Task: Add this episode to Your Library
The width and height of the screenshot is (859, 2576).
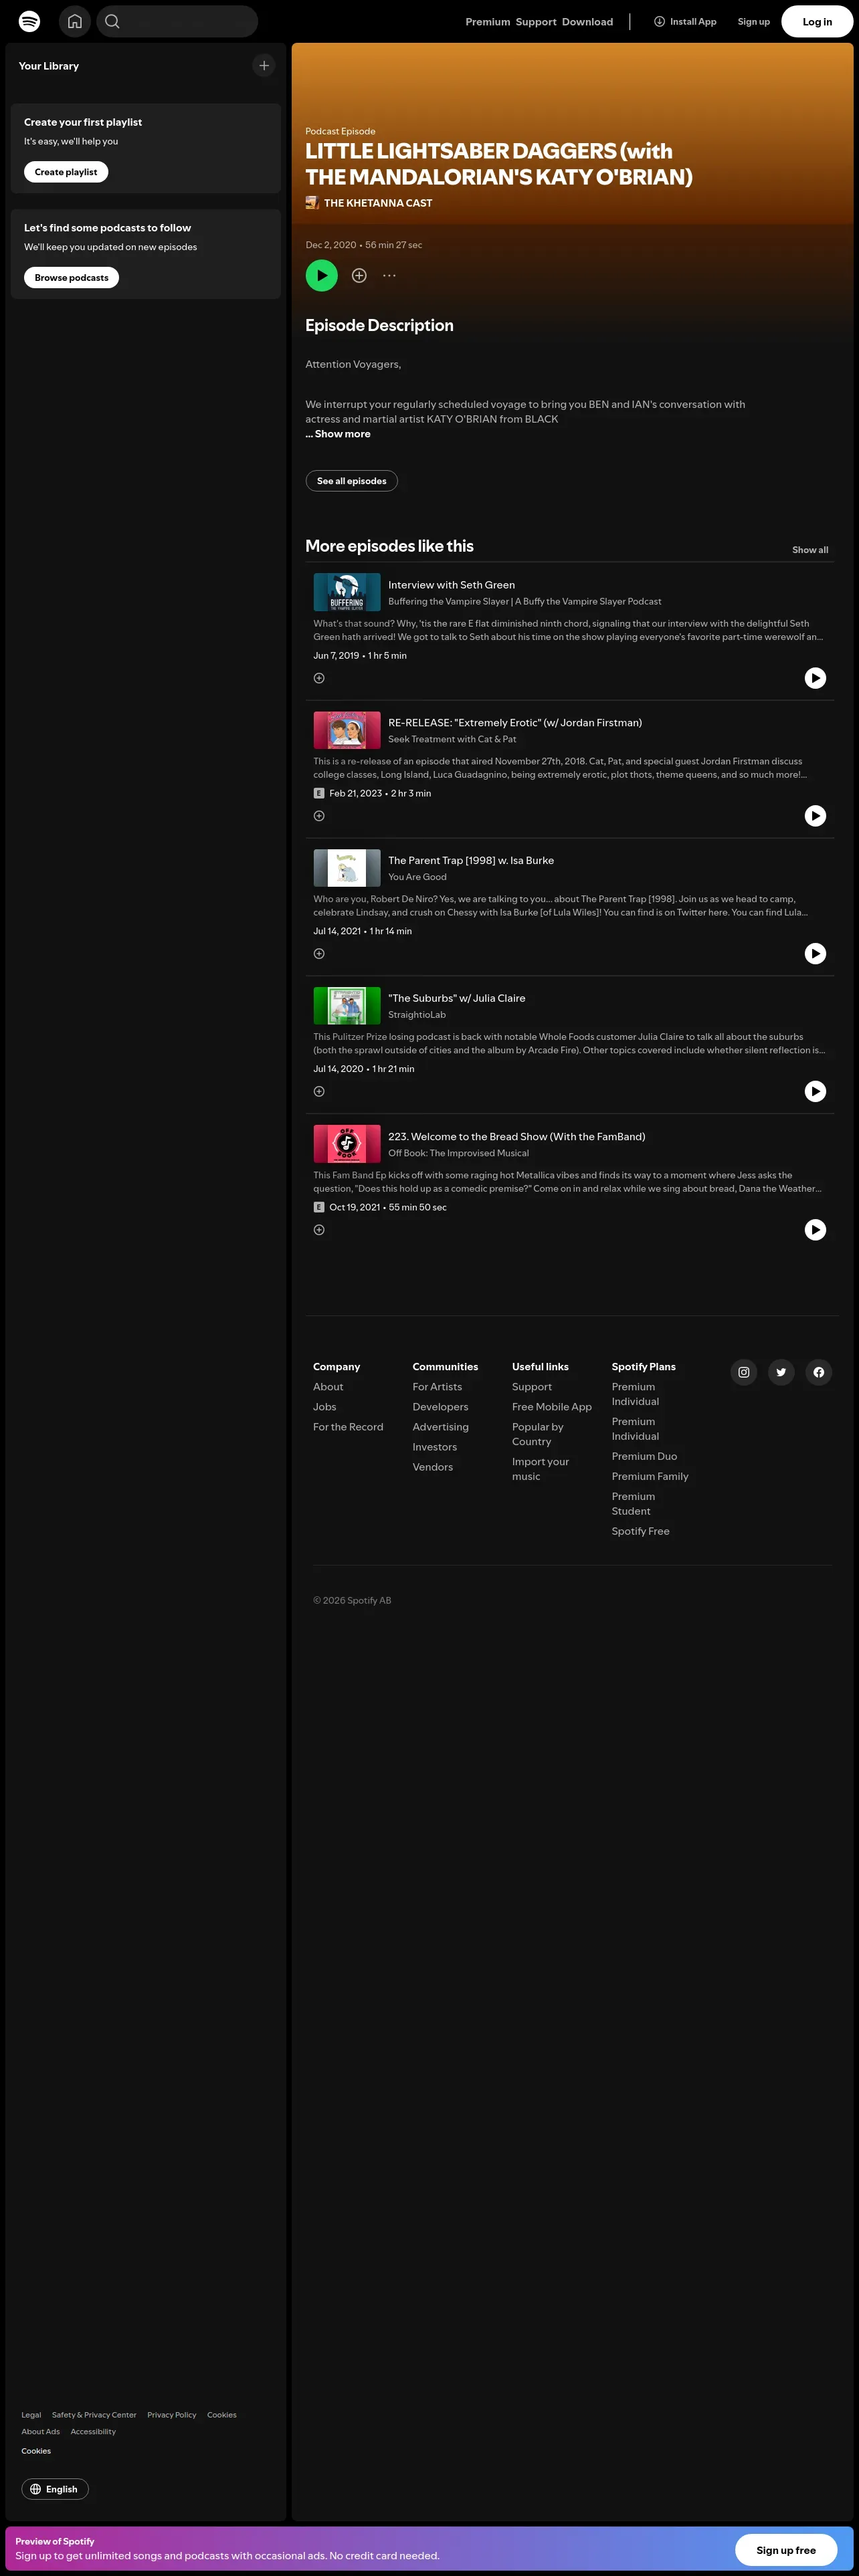Action: coord(359,275)
